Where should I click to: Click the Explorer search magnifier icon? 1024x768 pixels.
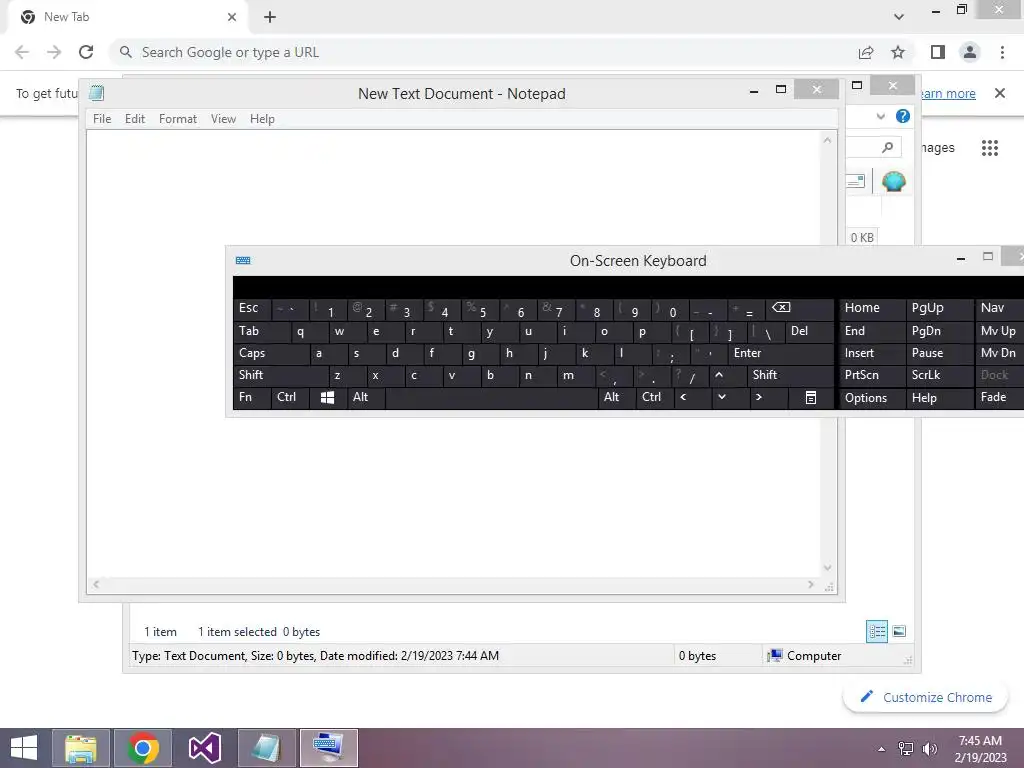point(887,148)
